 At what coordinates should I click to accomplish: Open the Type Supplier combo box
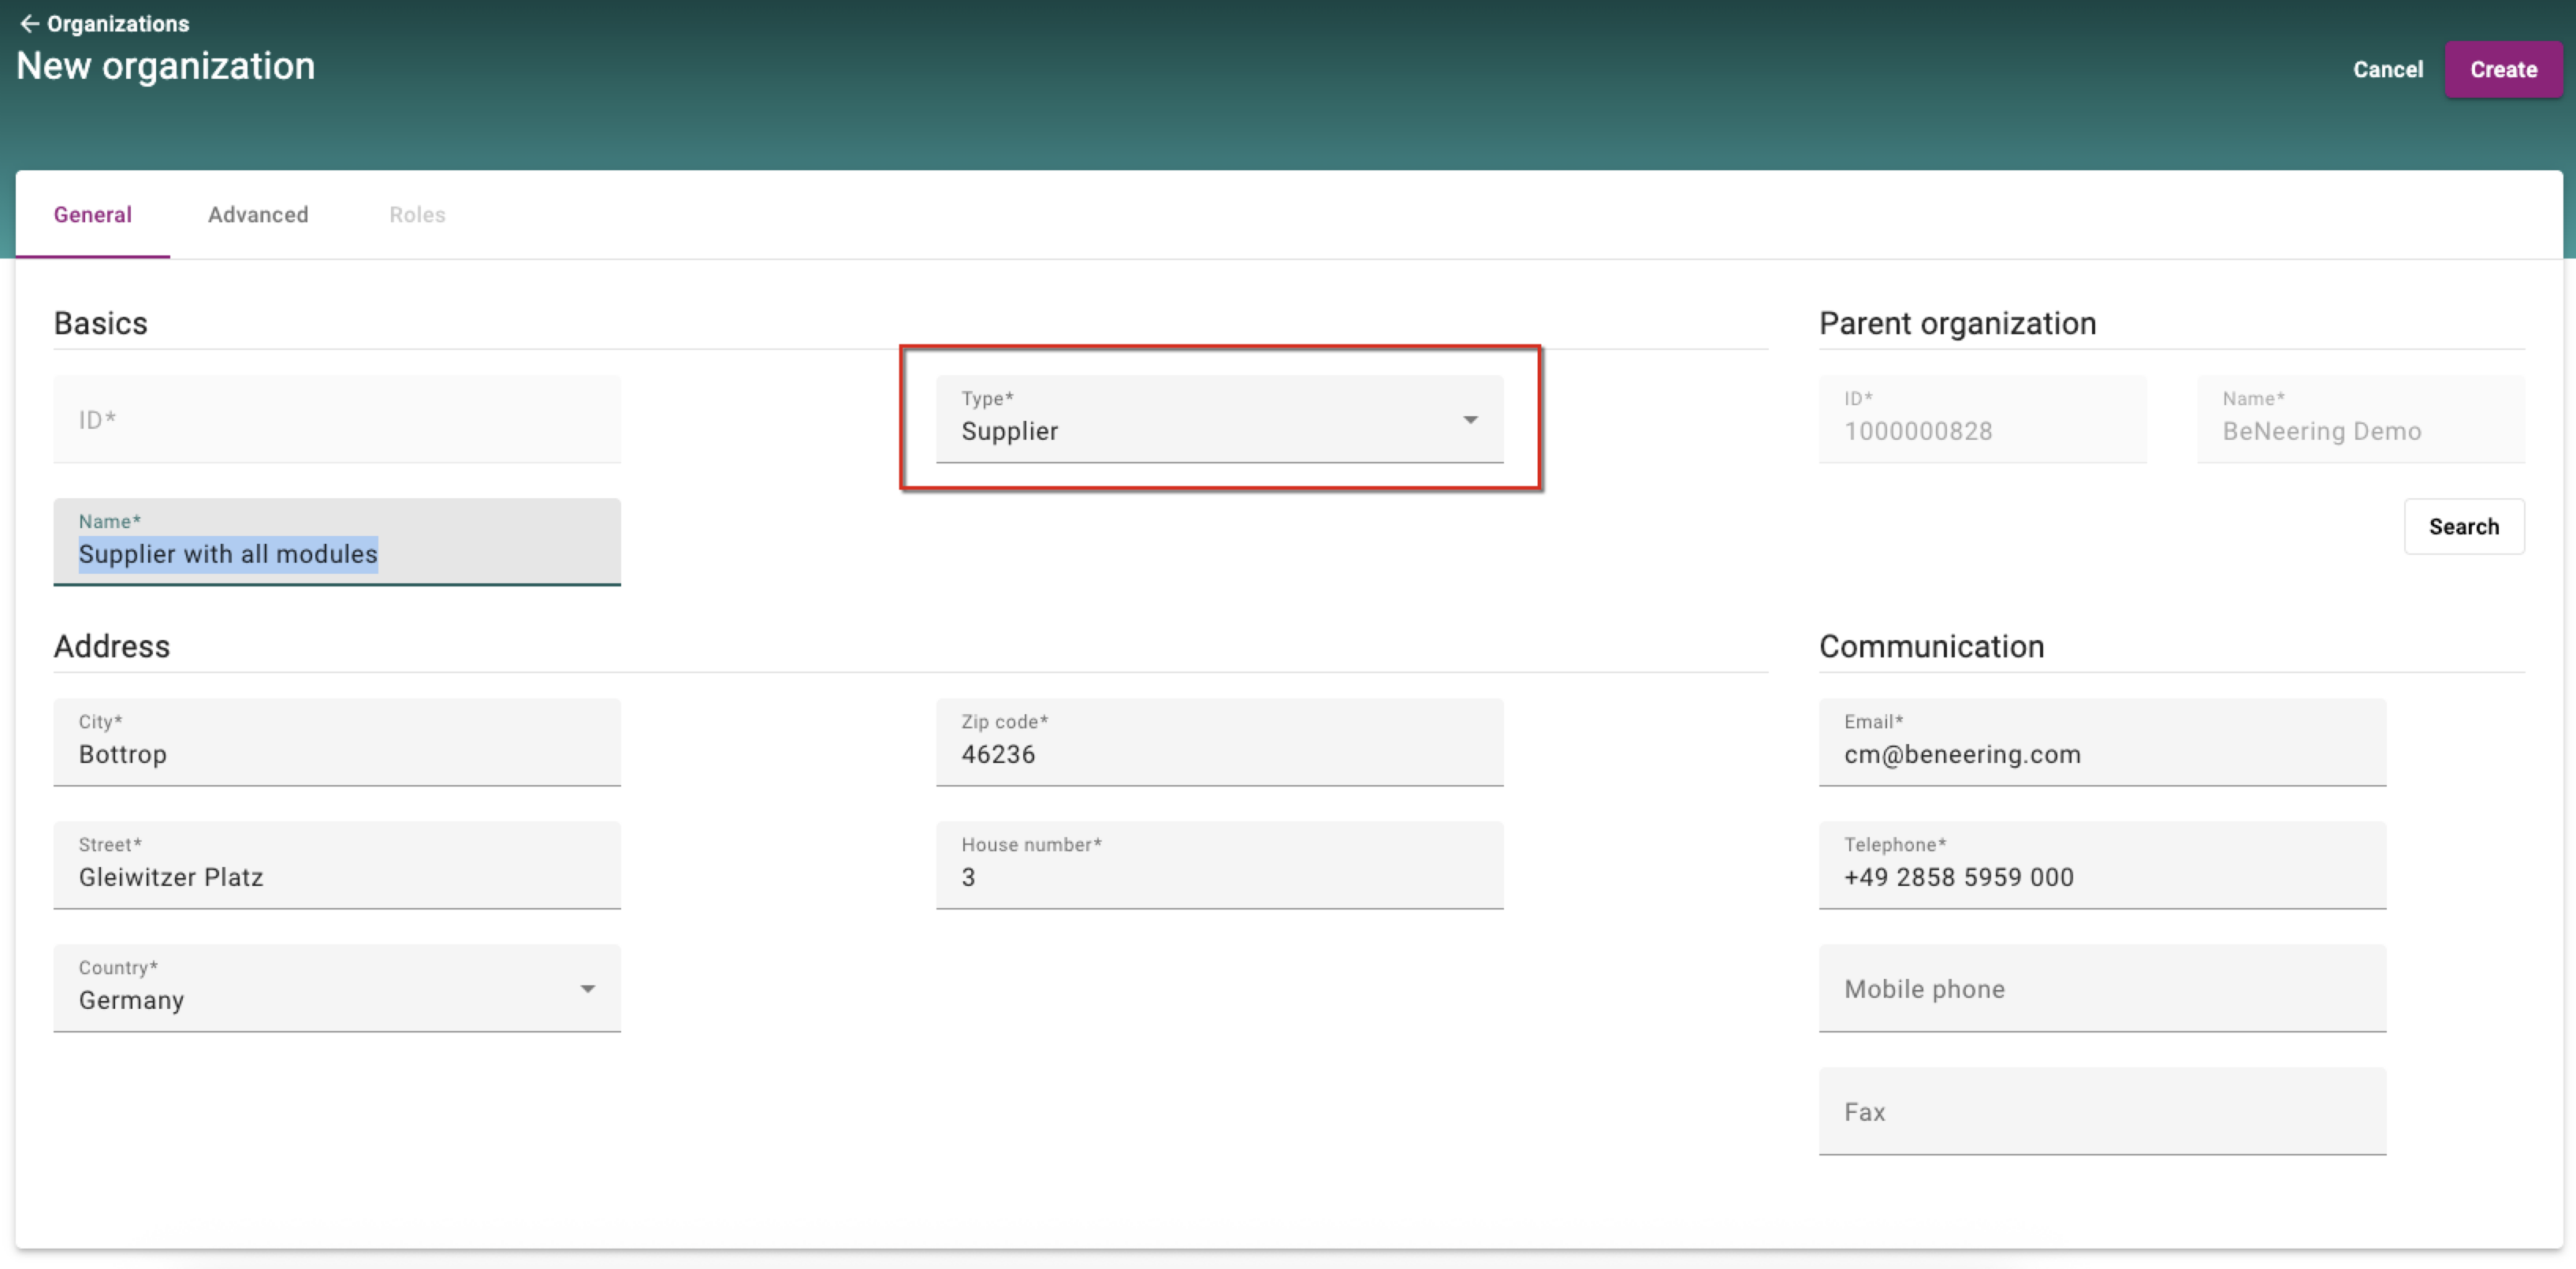pyautogui.click(x=1200, y=421)
